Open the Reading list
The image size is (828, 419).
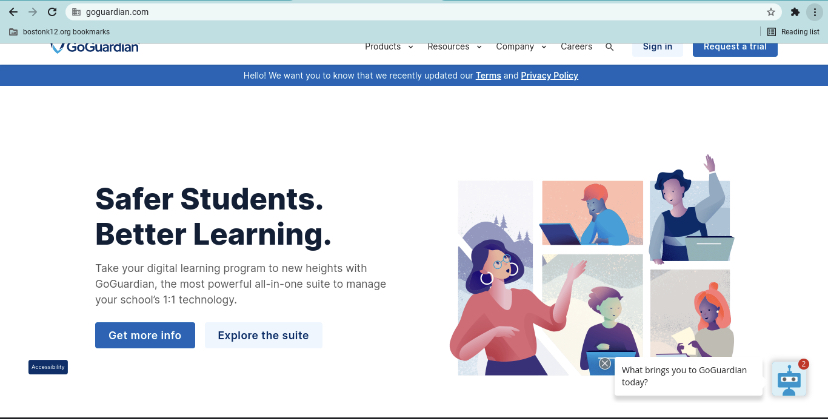pyautogui.click(x=793, y=32)
